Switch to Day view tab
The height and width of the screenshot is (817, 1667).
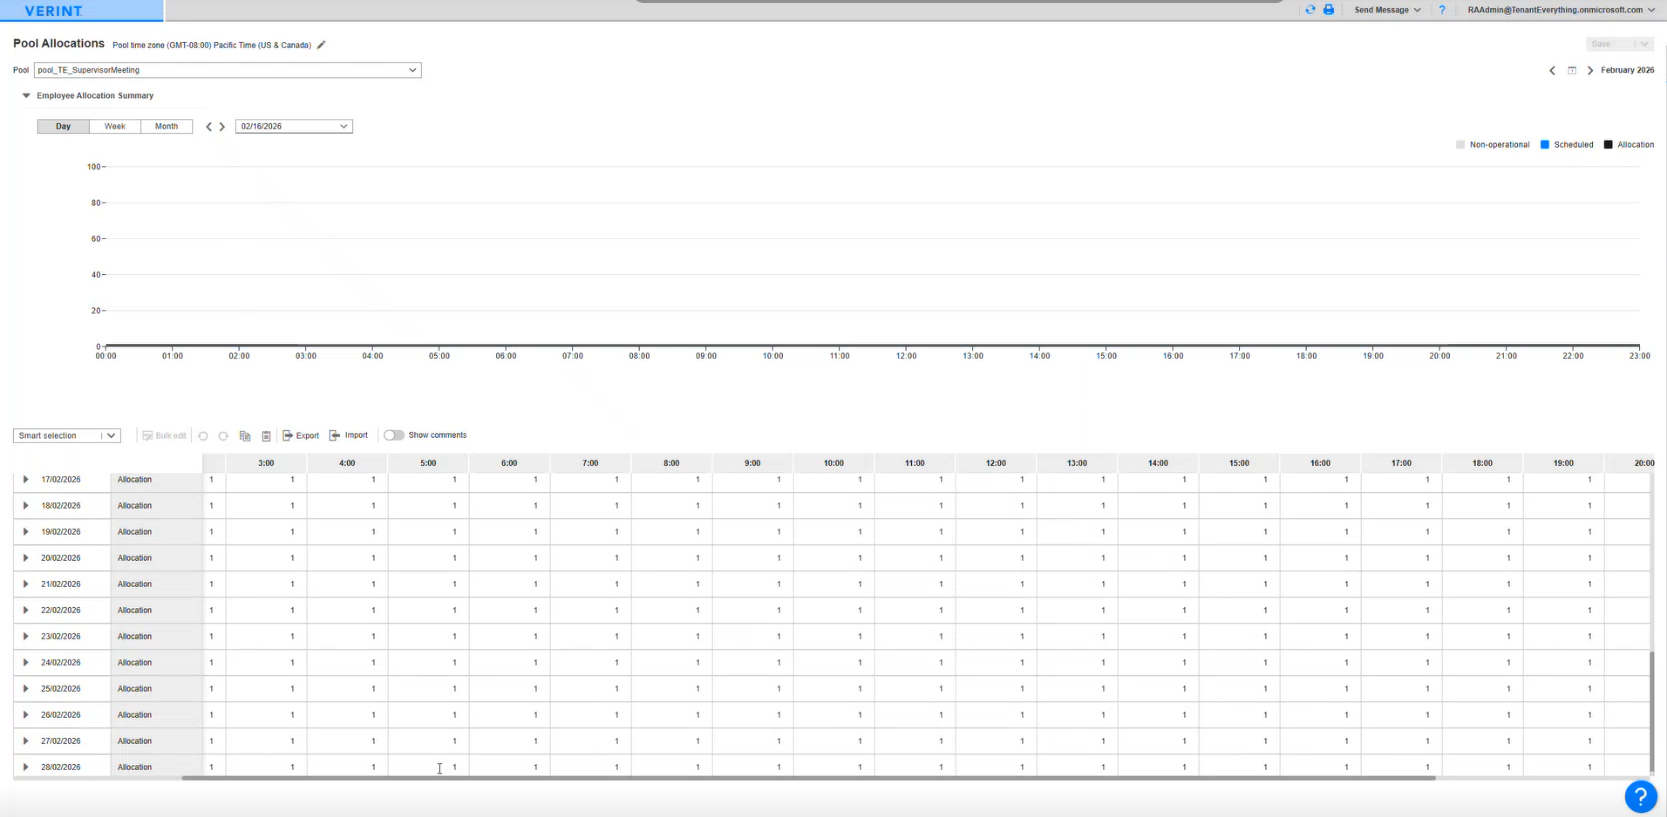click(63, 127)
